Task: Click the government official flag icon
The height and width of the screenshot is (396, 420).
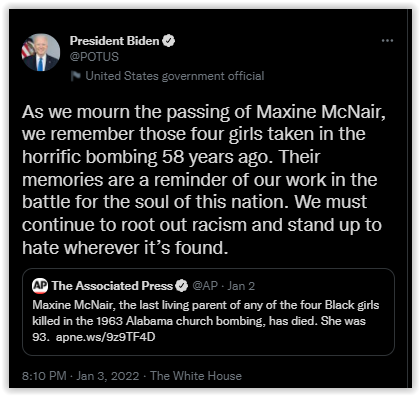Action: (76, 76)
